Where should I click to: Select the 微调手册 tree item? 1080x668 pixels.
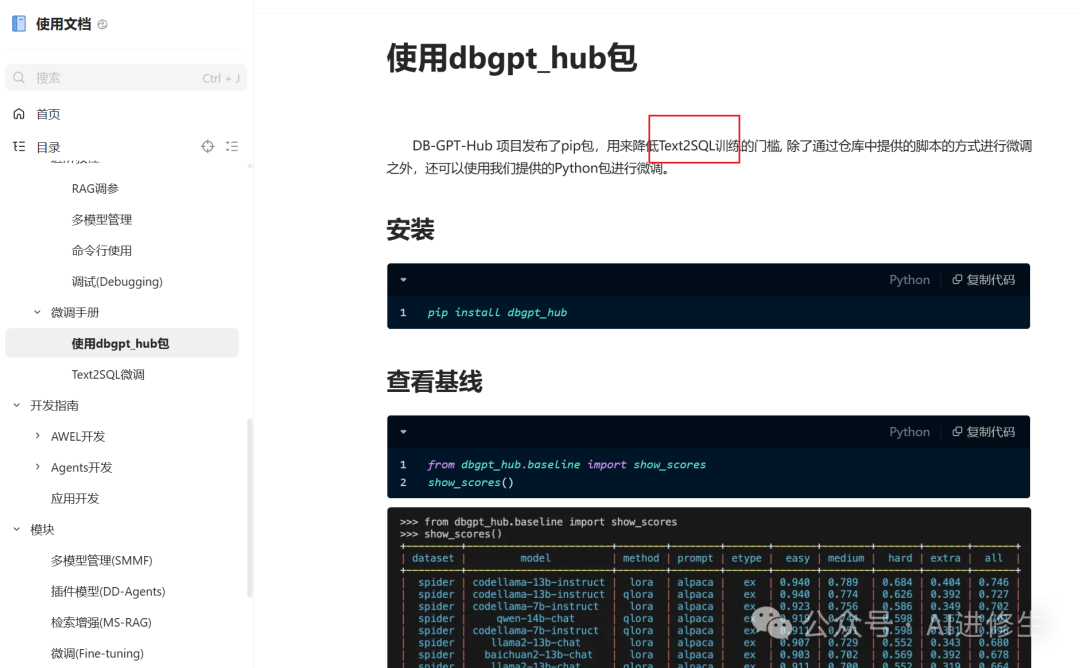75,313
